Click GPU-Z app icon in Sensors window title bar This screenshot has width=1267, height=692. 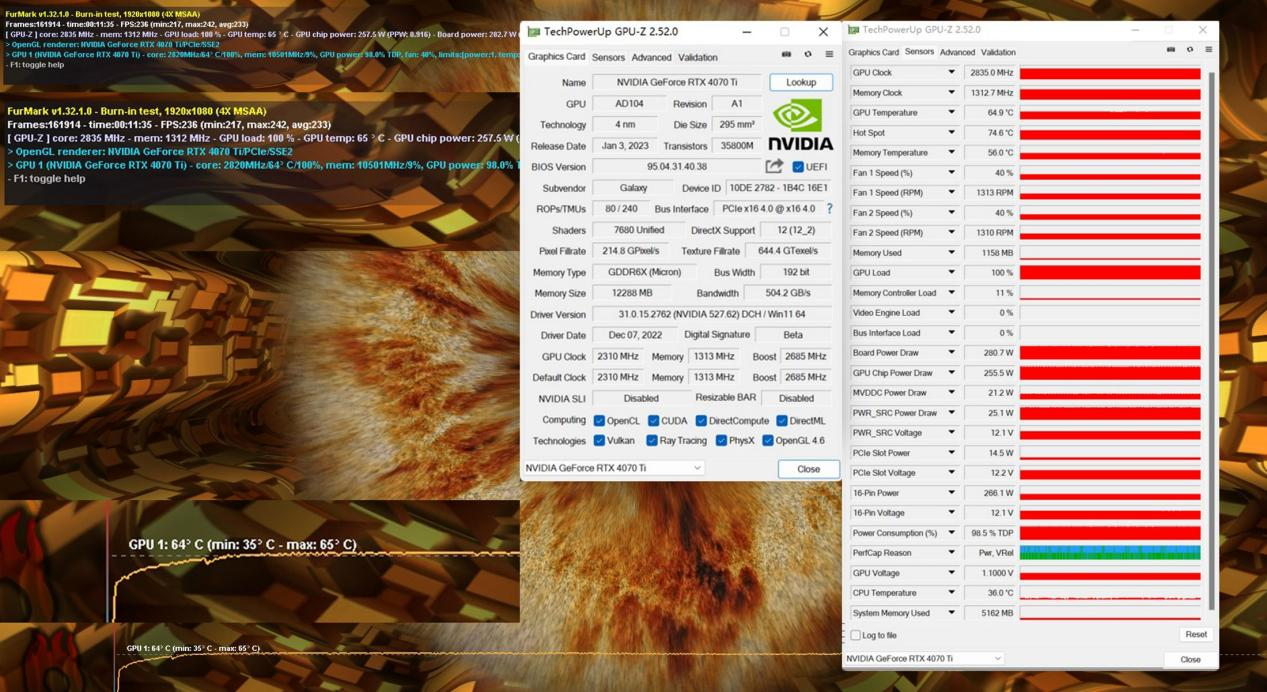853,30
